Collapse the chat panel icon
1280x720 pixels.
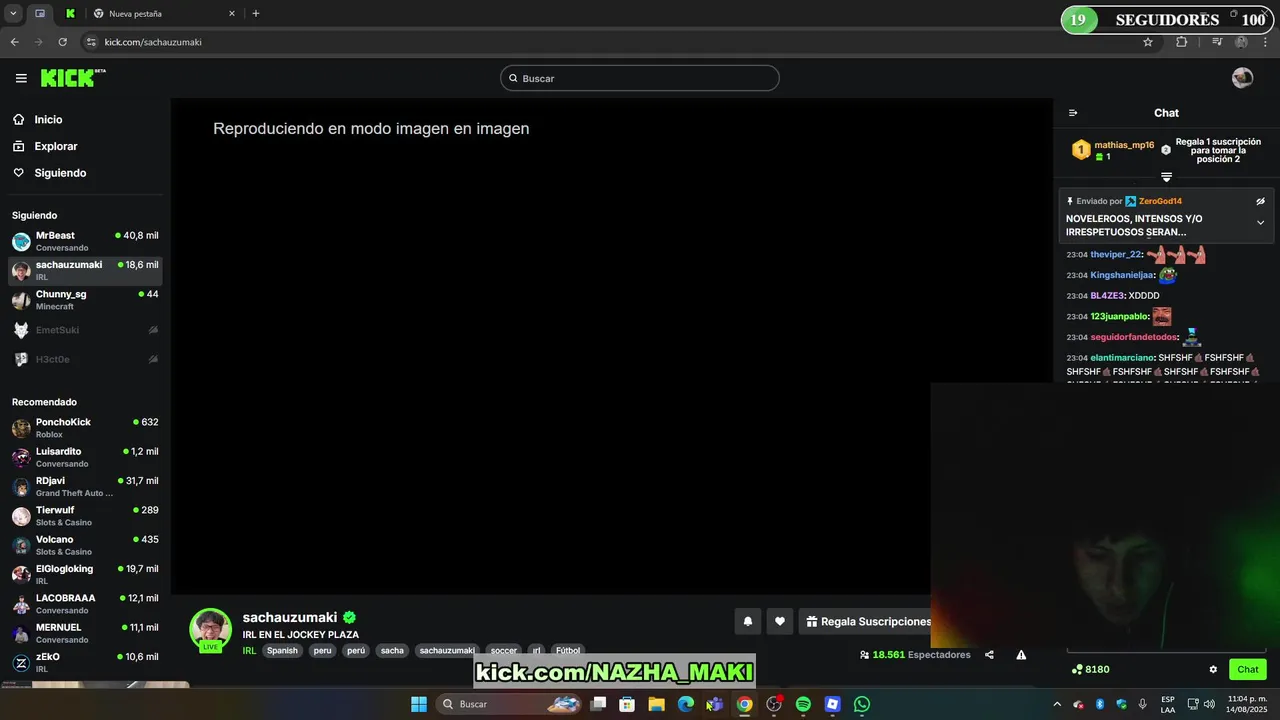pyautogui.click(x=1073, y=113)
